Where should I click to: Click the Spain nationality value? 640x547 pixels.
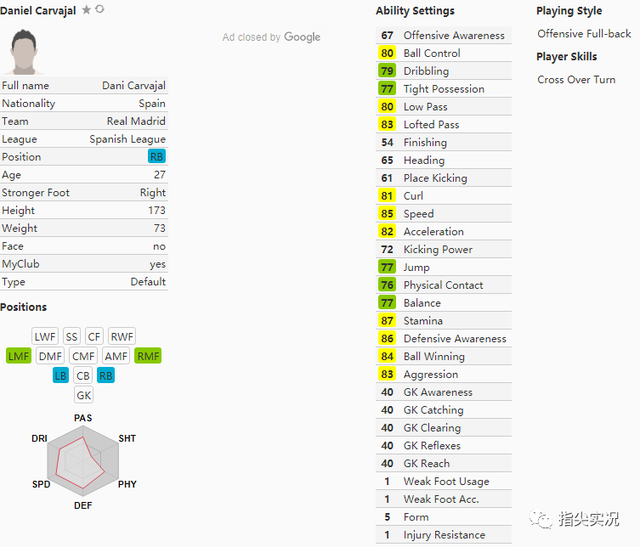pyautogui.click(x=152, y=104)
